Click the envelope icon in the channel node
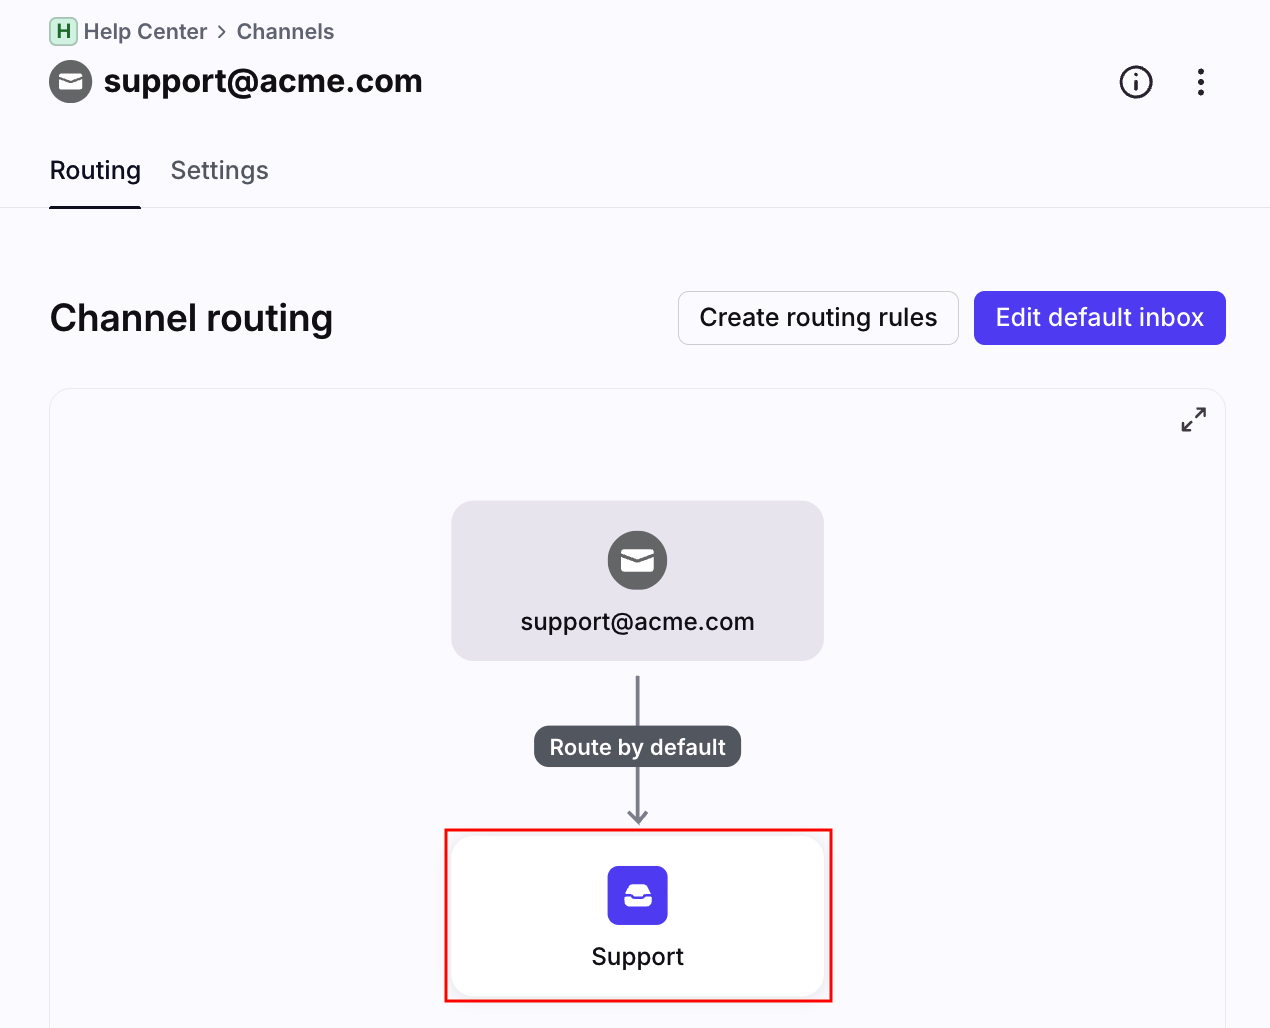The height and width of the screenshot is (1028, 1270). pos(637,560)
